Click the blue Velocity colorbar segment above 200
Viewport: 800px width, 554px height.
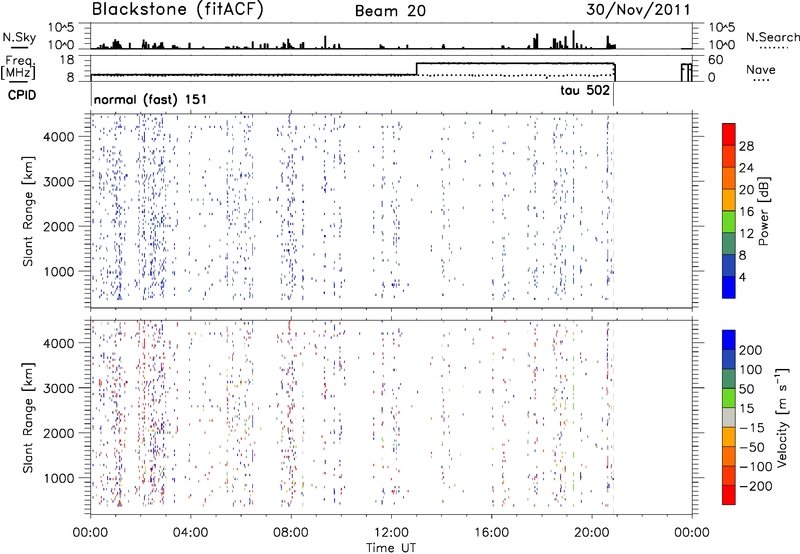729,340
